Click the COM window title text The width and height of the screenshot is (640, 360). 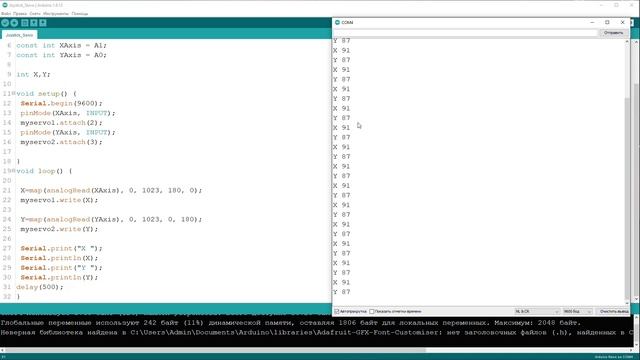pos(347,22)
